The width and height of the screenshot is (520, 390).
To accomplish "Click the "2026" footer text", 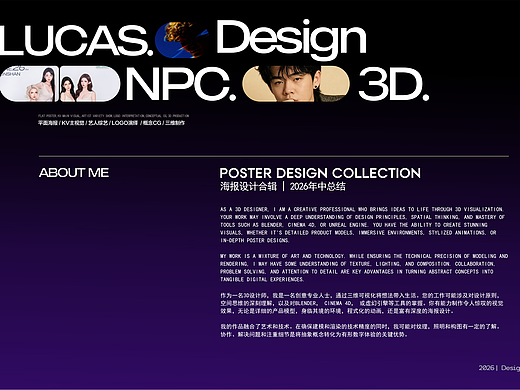I will click(x=486, y=368).
